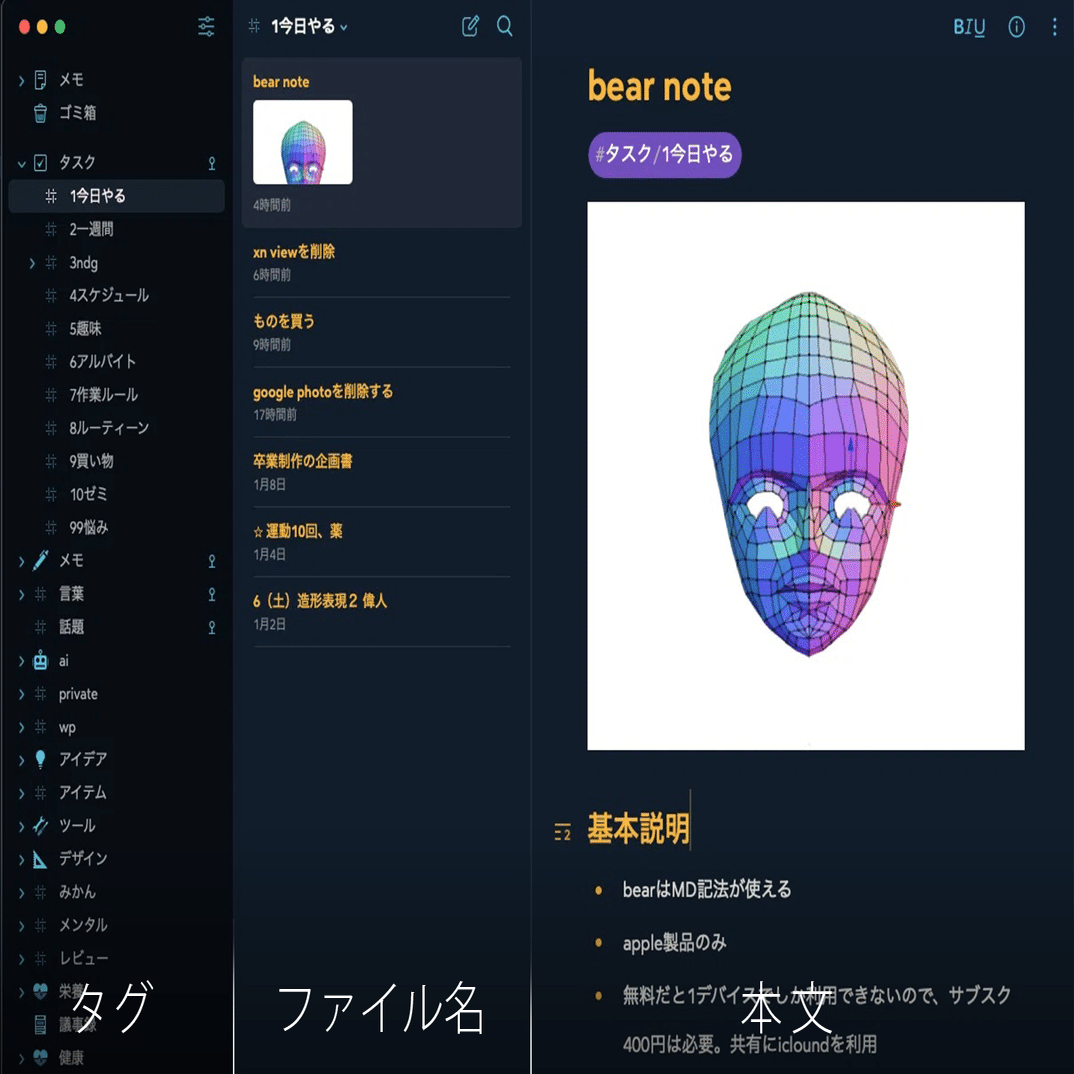
Task: Expand the wp tag chevron
Action: 21,727
